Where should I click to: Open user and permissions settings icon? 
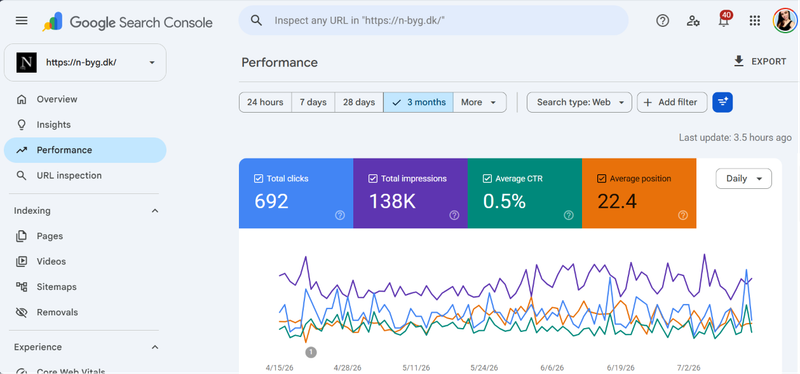pos(693,21)
